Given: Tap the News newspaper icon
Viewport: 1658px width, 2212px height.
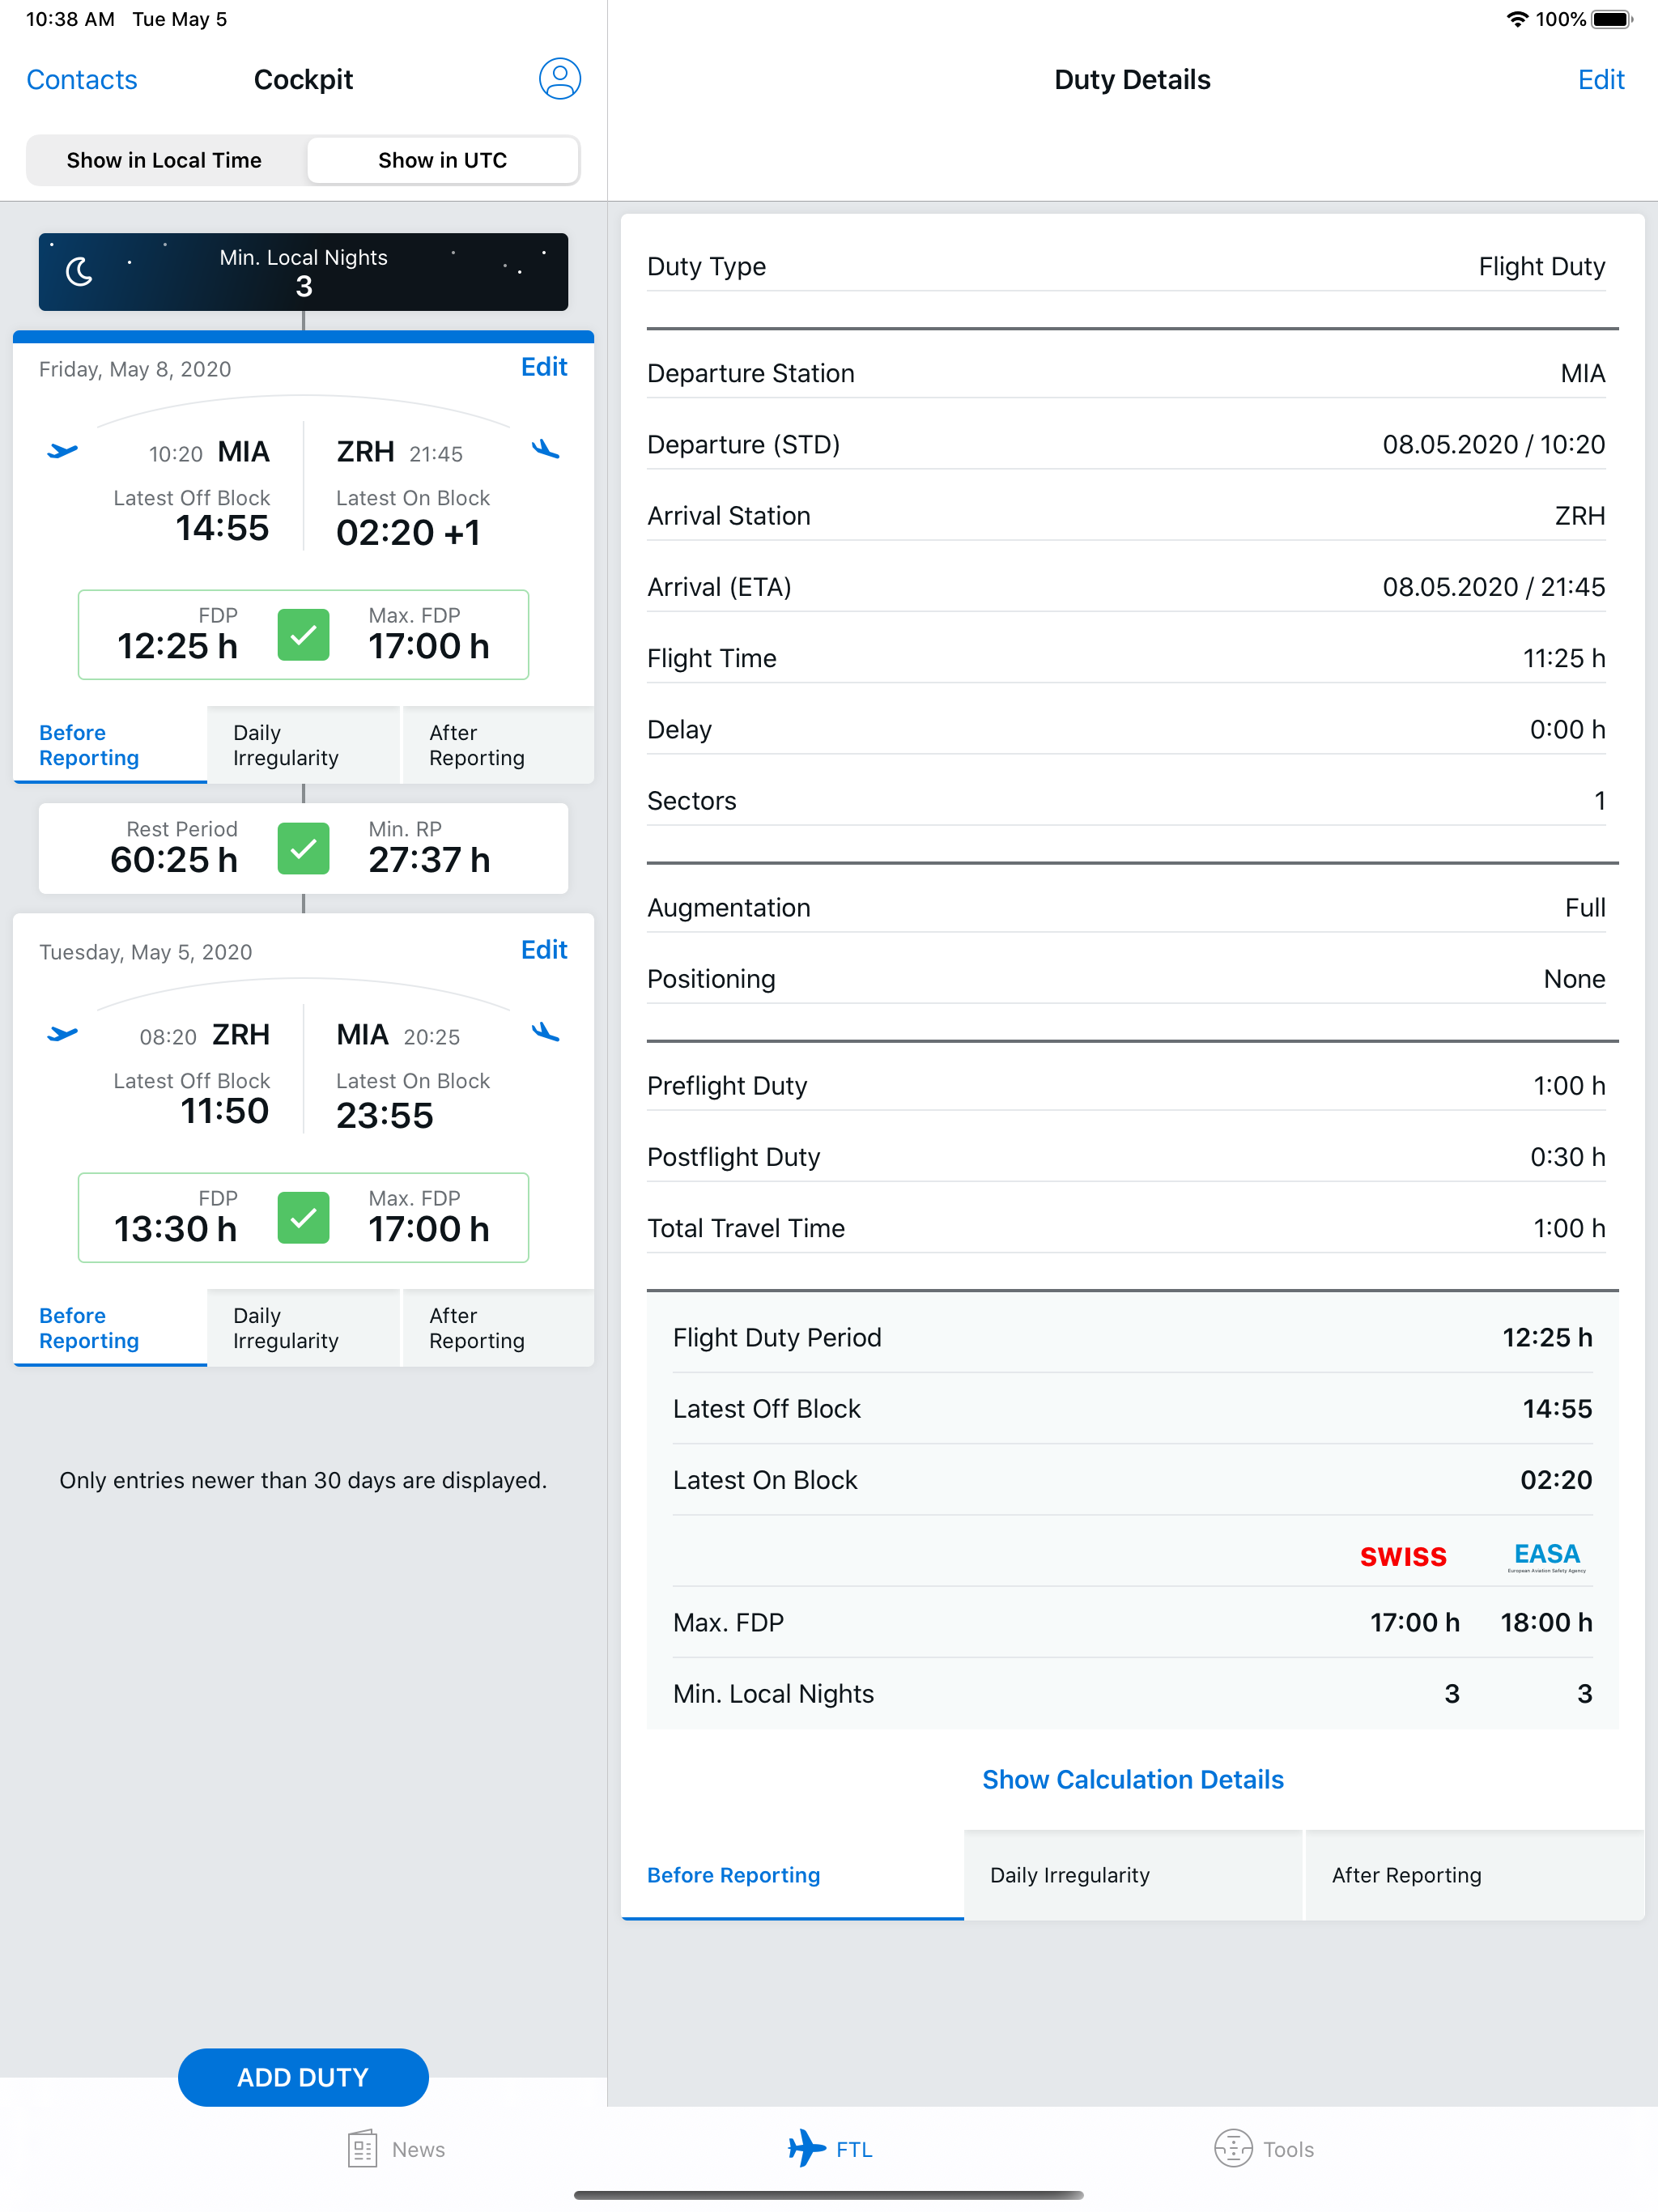Looking at the screenshot, I should 362,2148.
